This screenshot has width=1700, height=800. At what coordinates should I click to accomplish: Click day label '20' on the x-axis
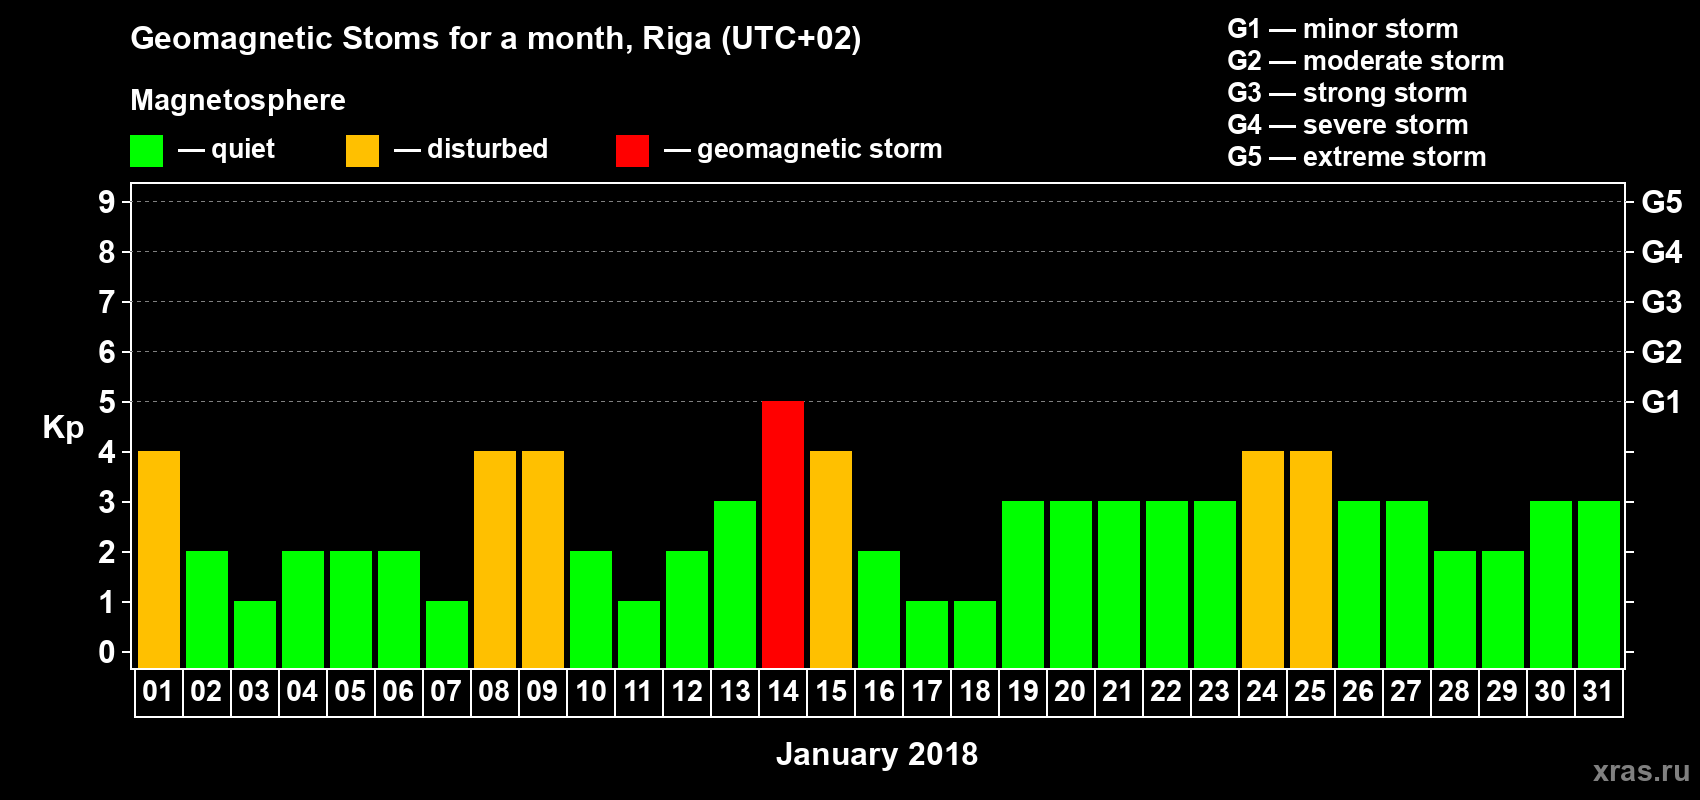coord(1070,692)
